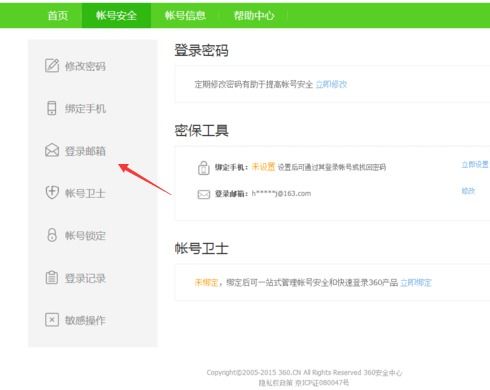This screenshot has height=390, width=490.
Task: Click the 立即绑定 link under 帐号卫士
Action: click(x=416, y=283)
